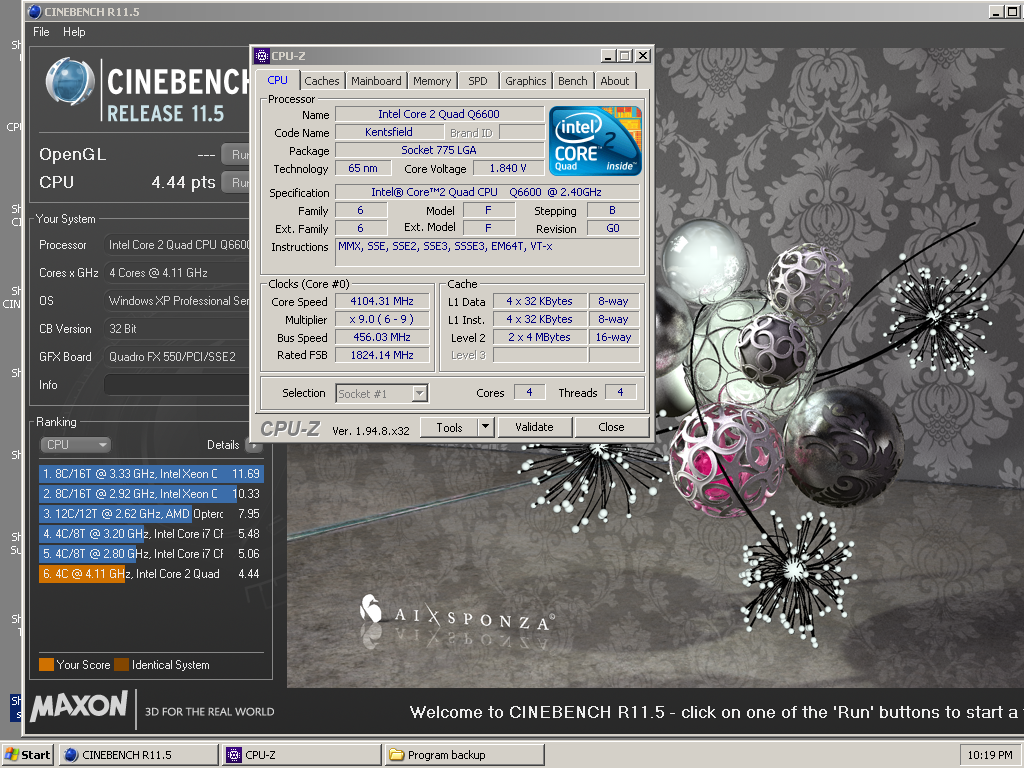Viewport: 1024px width, 768px height.
Task: Click the CPU-Z title bar icon
Action: [x=262, y=56]
